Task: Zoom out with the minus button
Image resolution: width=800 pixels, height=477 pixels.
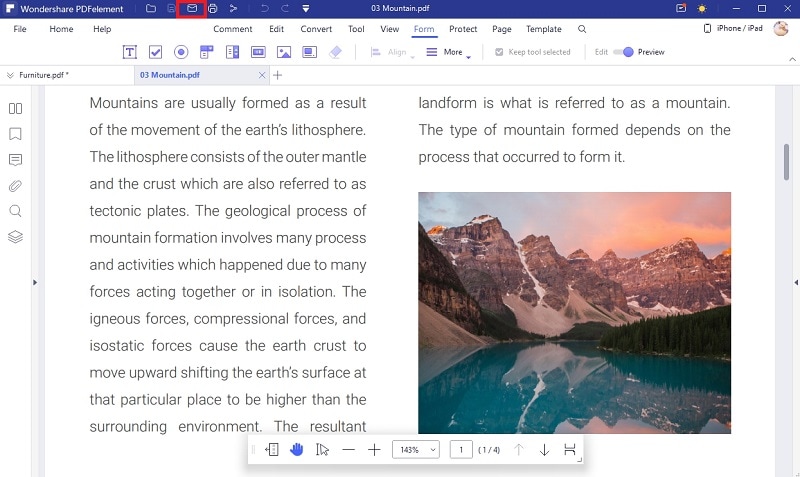Action: point(348,449)
